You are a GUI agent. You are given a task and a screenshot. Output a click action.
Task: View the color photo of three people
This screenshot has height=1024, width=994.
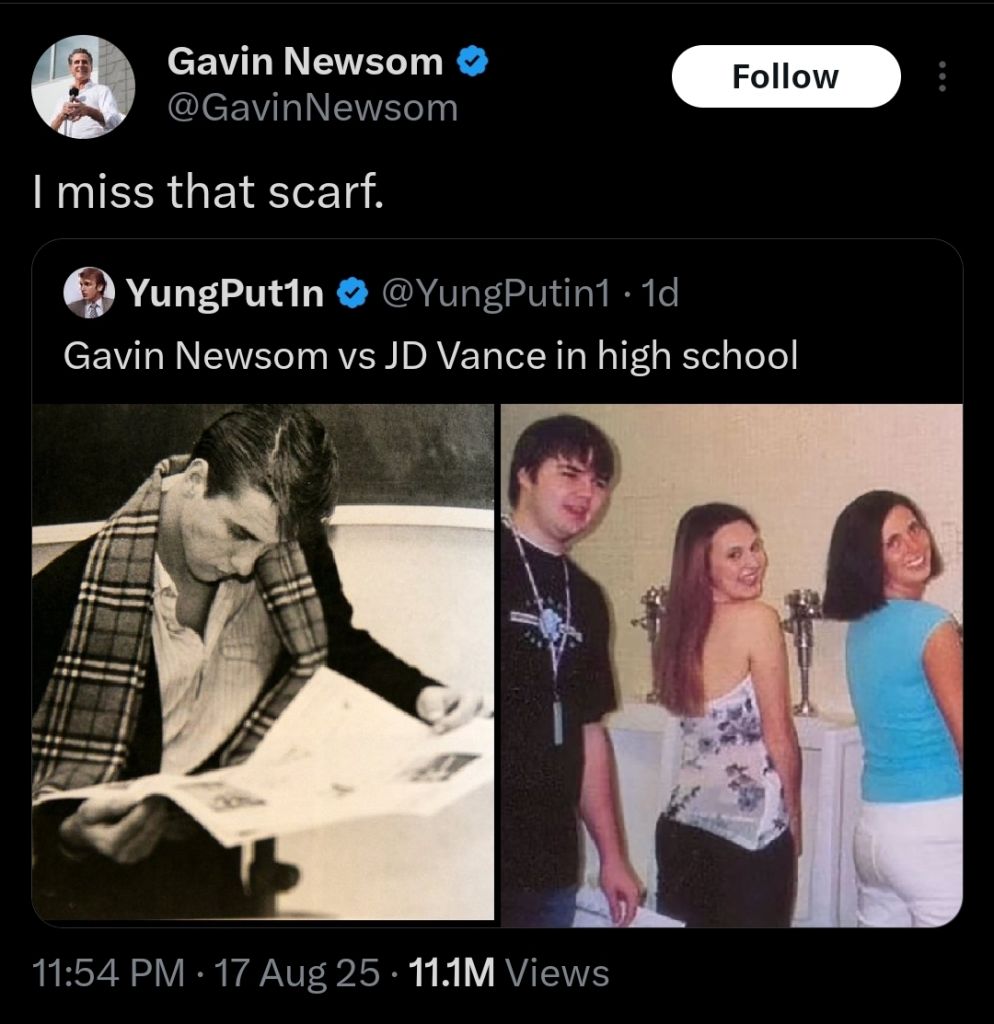click(731, 665)
